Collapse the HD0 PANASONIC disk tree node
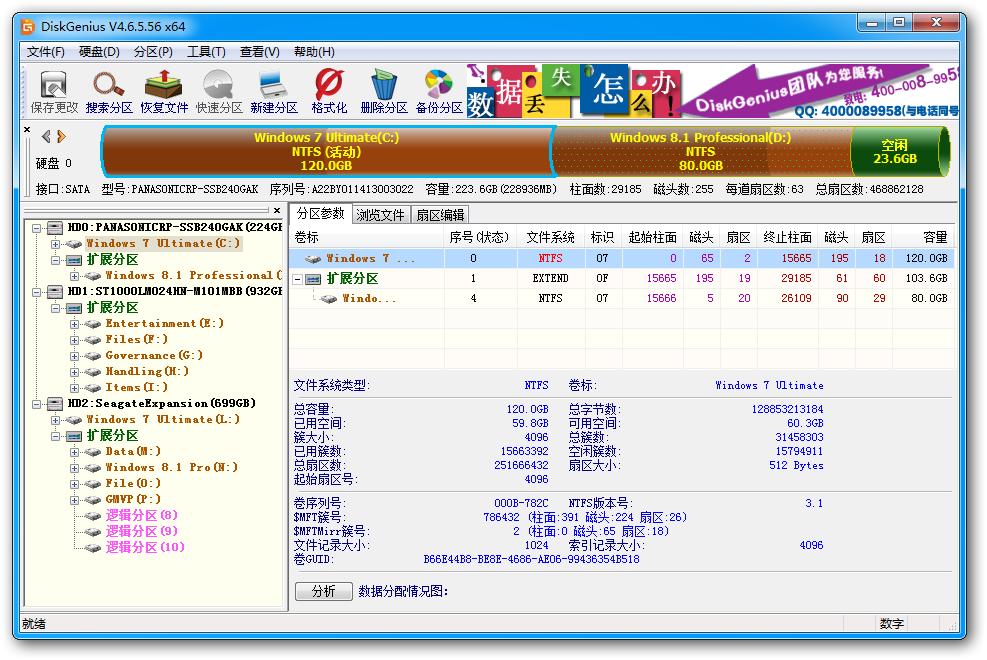Screen dimensions: 987x660 pos(37,227)
